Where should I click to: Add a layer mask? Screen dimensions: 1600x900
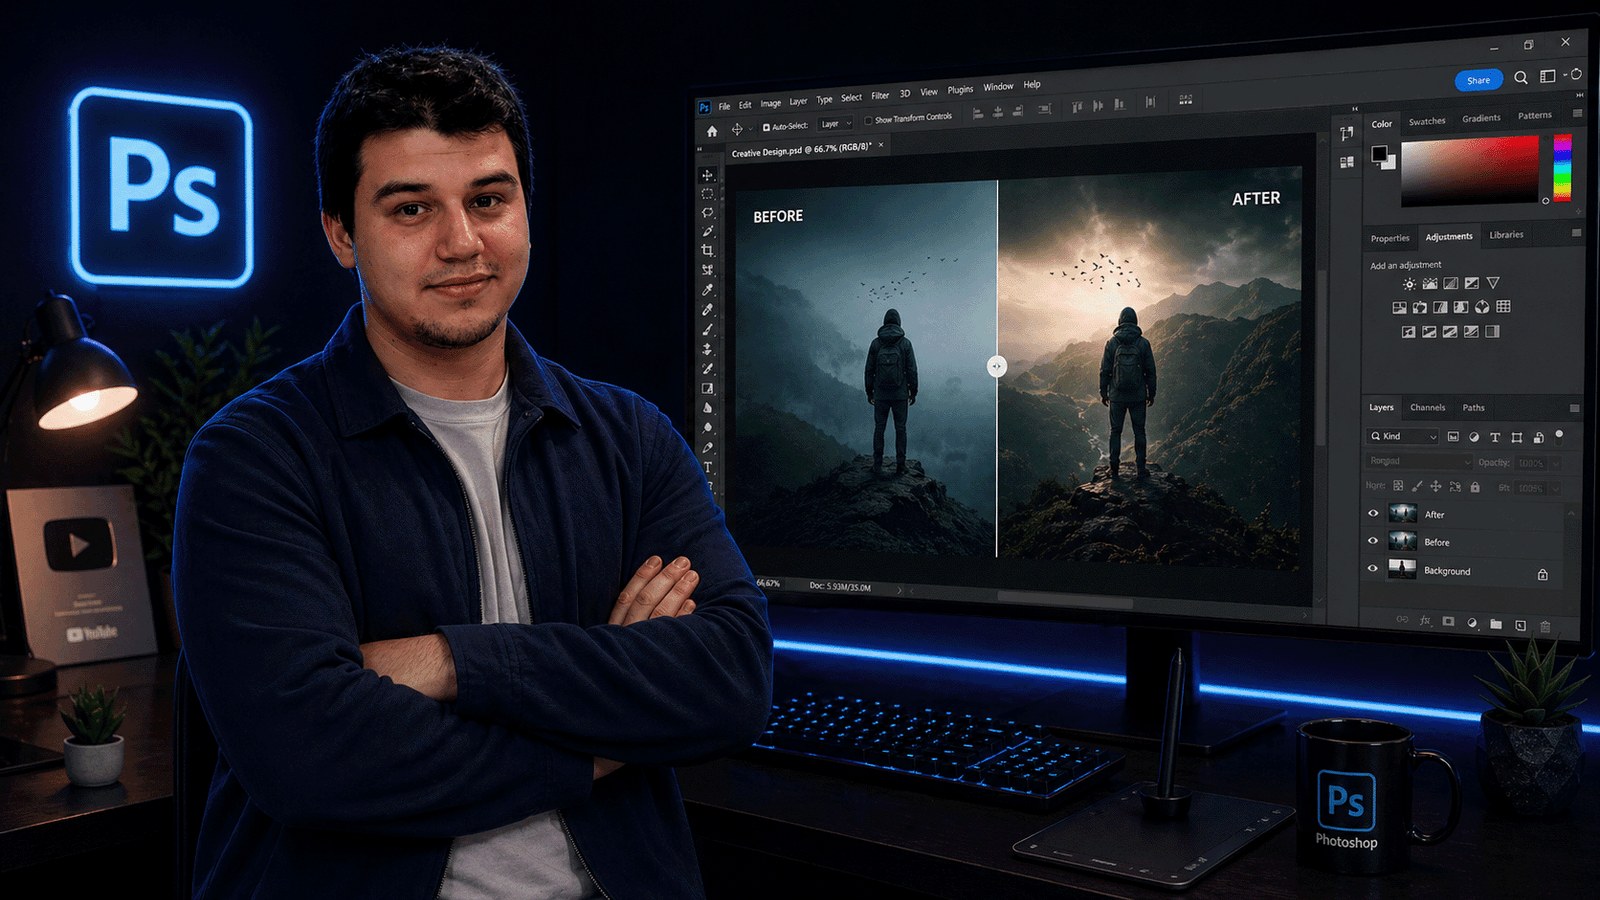pos(1448,622)
